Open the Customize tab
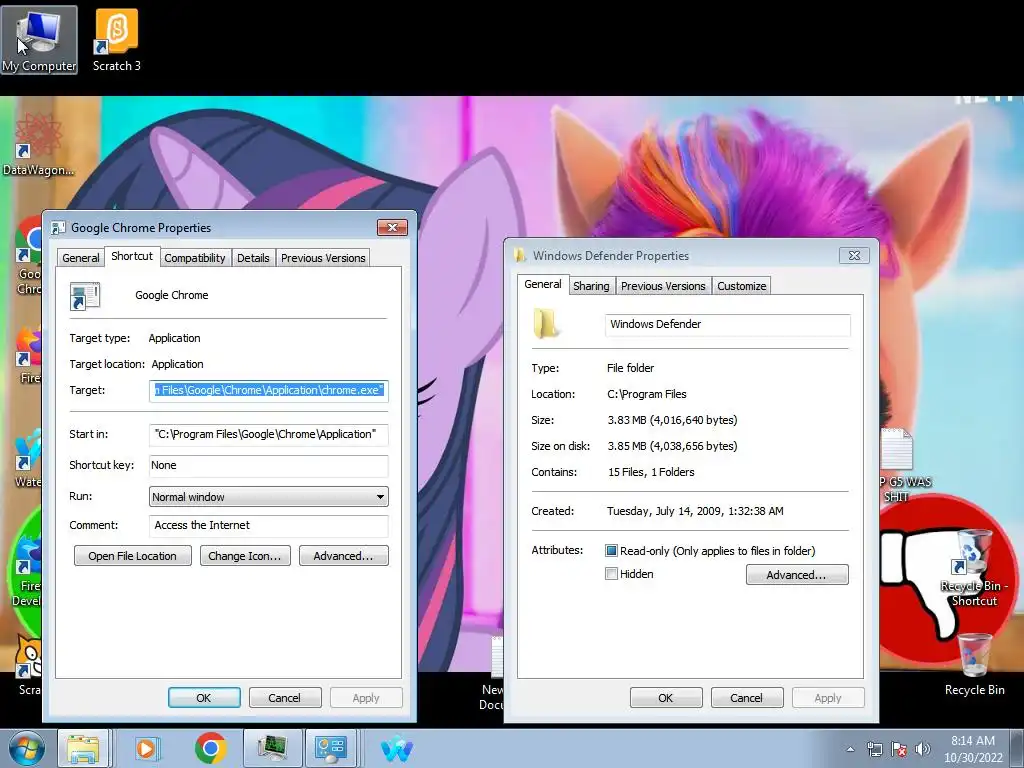 [x=741, y=286]
